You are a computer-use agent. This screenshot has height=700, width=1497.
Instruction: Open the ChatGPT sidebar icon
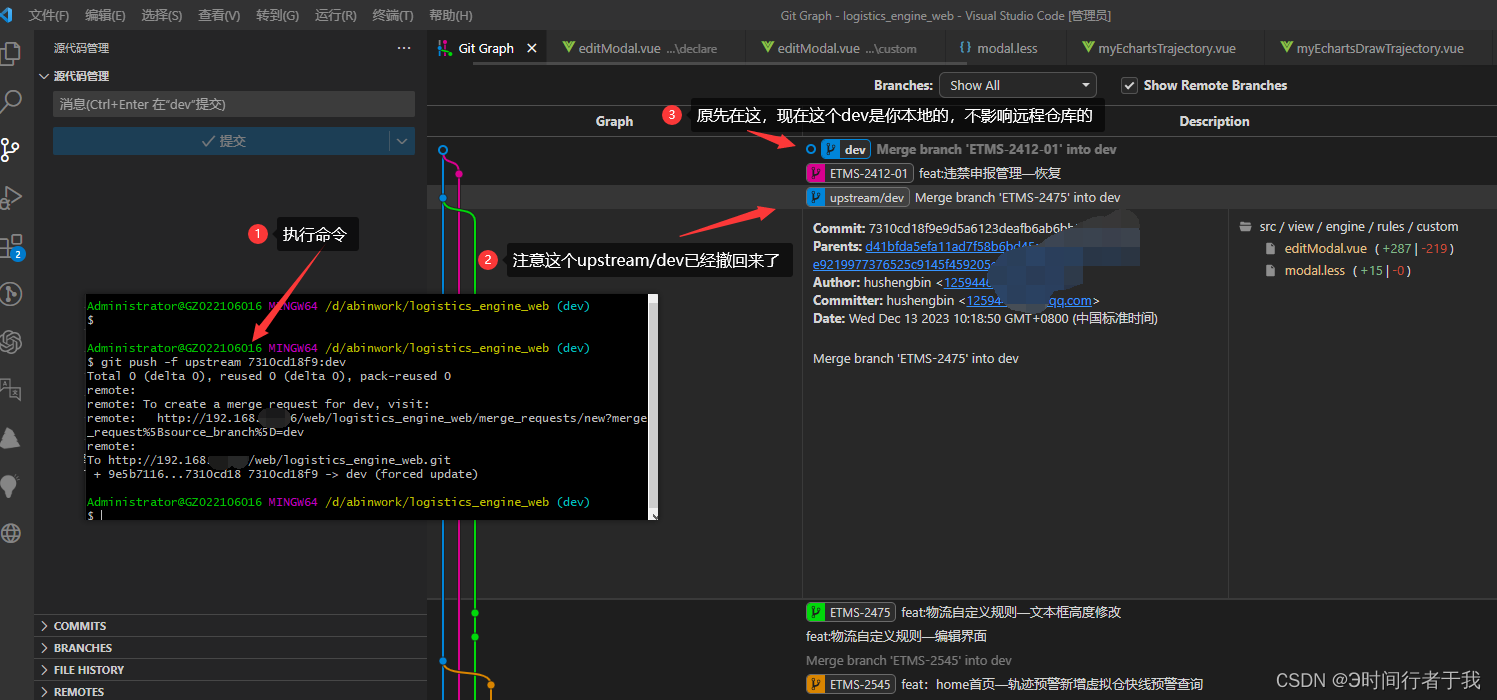(11, 342)
